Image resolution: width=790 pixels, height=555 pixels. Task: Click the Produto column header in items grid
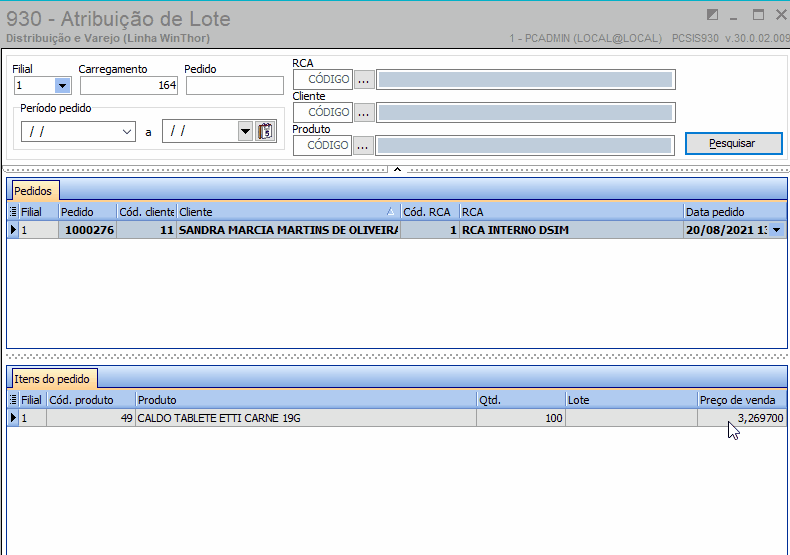306,400
